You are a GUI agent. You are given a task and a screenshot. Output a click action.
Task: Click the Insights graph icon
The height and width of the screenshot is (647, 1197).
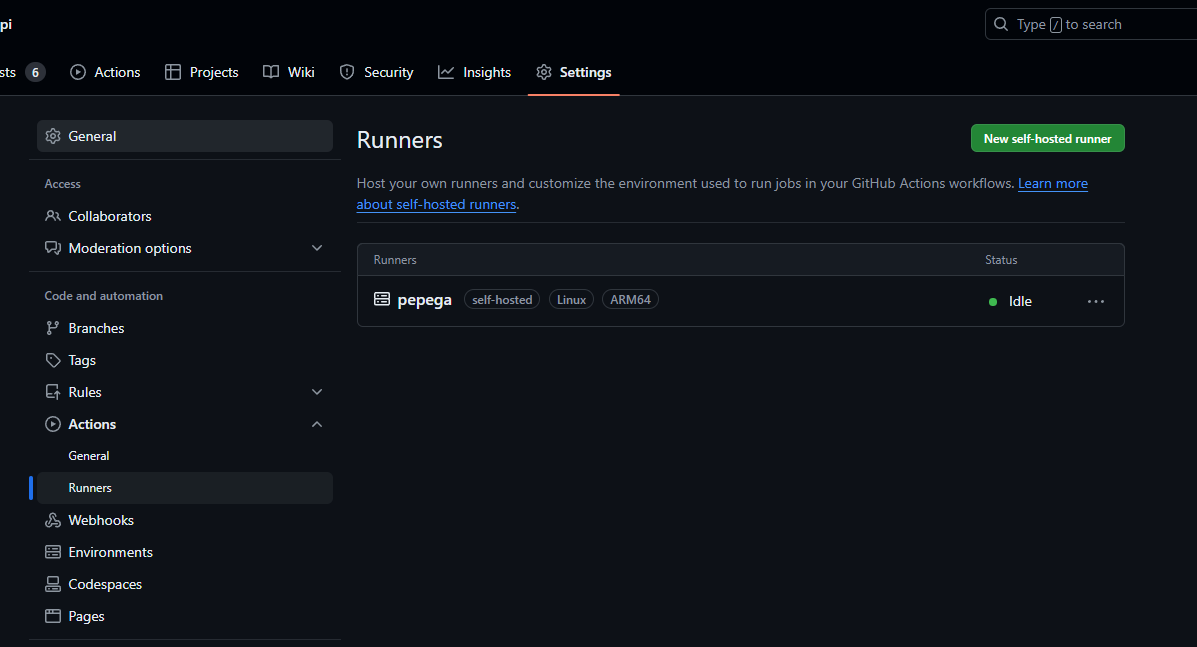pos(446,72)
